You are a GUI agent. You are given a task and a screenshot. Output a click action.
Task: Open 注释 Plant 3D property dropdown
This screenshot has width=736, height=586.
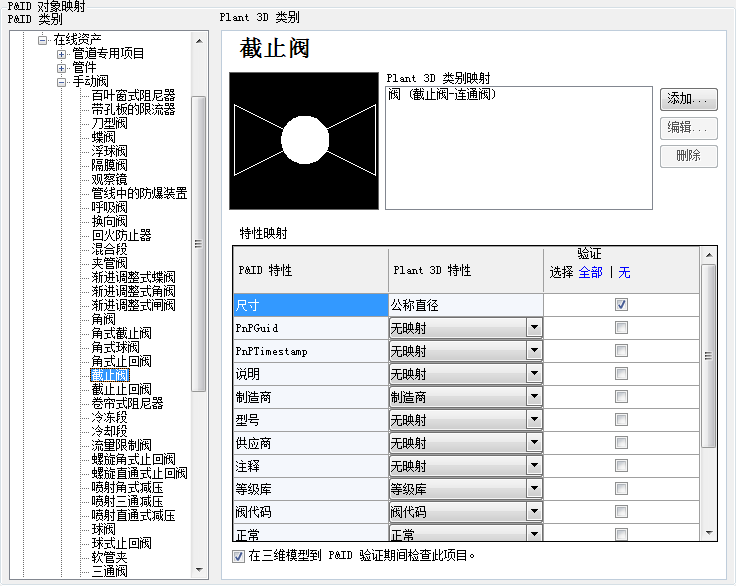coord(534,465)
